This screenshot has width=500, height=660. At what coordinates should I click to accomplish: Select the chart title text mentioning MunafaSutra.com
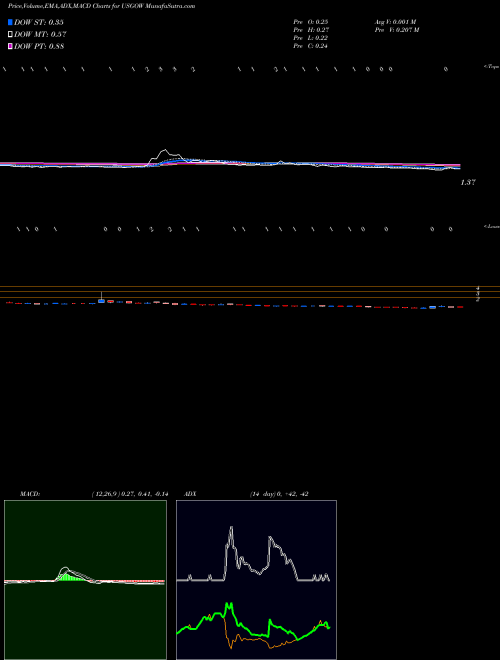click(x=101, y=7)
